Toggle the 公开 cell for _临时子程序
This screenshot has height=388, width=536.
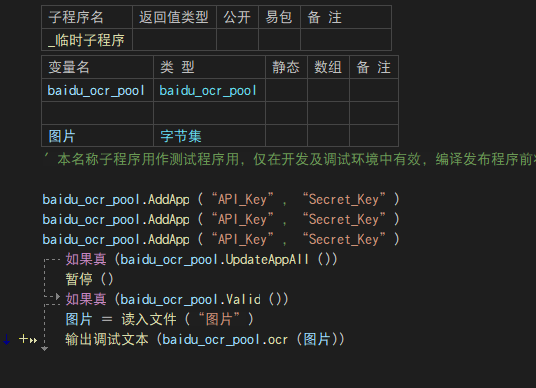[238, 40]
